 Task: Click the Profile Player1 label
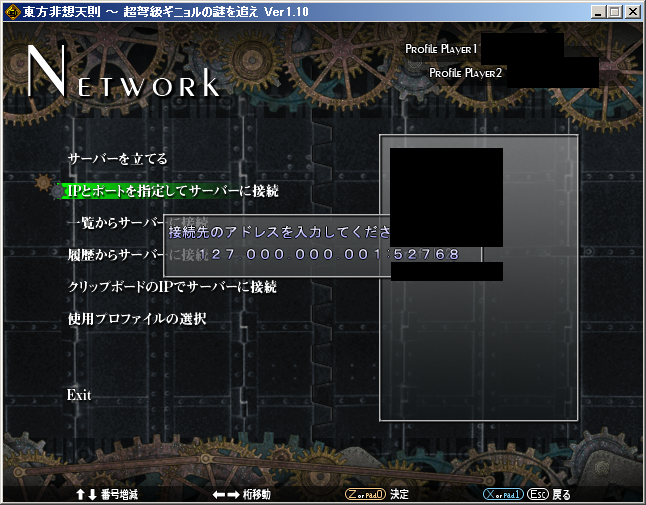(441, 49)
